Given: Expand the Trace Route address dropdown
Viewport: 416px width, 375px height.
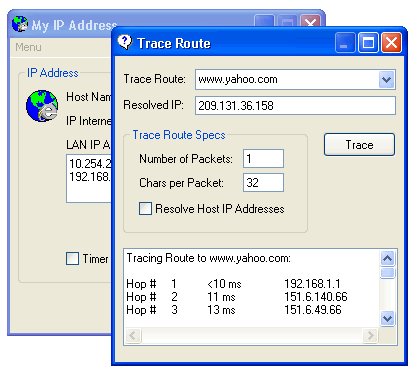Looking at the screenshot, I should tap(386, 80).
